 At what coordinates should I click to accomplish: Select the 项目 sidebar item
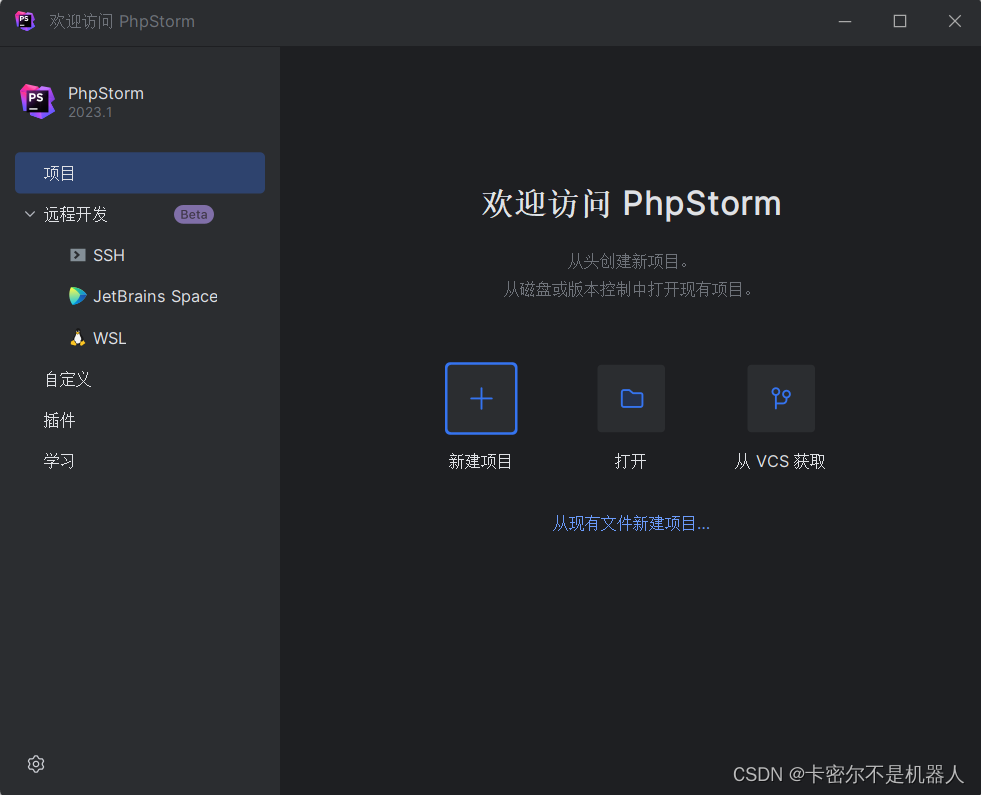(140, 173)
